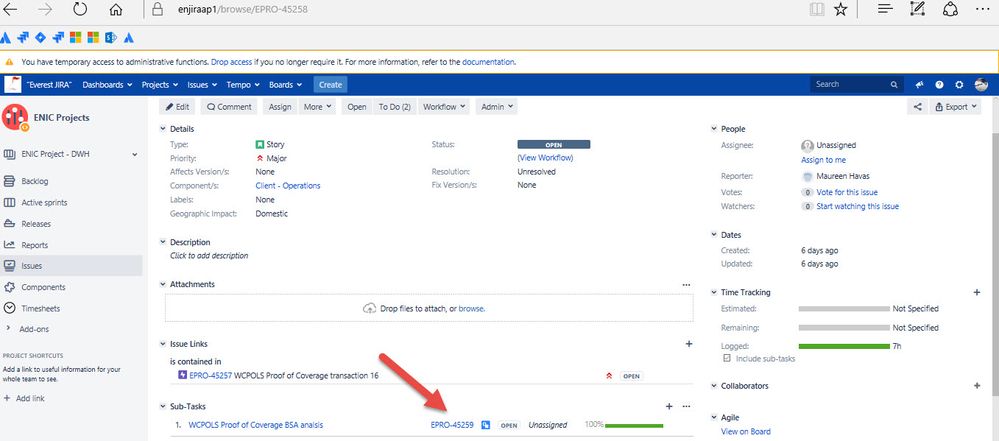Open the browser Hub lines icon

pos(884,9)
